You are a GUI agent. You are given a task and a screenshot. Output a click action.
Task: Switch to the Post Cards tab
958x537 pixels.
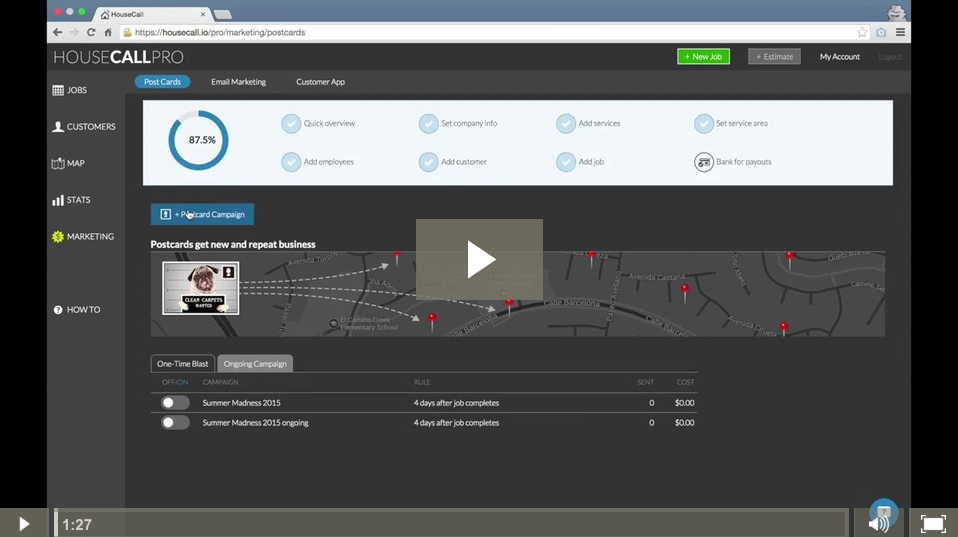coord(163,82)
